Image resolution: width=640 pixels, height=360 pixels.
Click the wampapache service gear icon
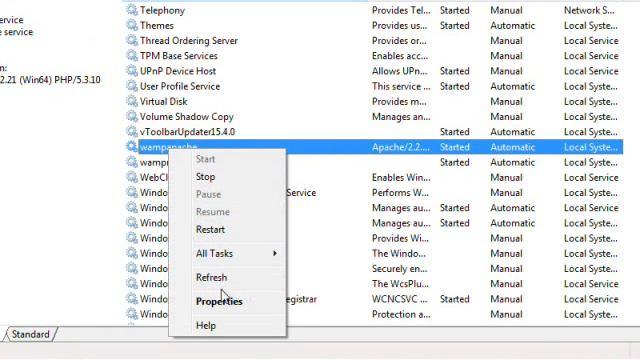click(x=131, y=147)
